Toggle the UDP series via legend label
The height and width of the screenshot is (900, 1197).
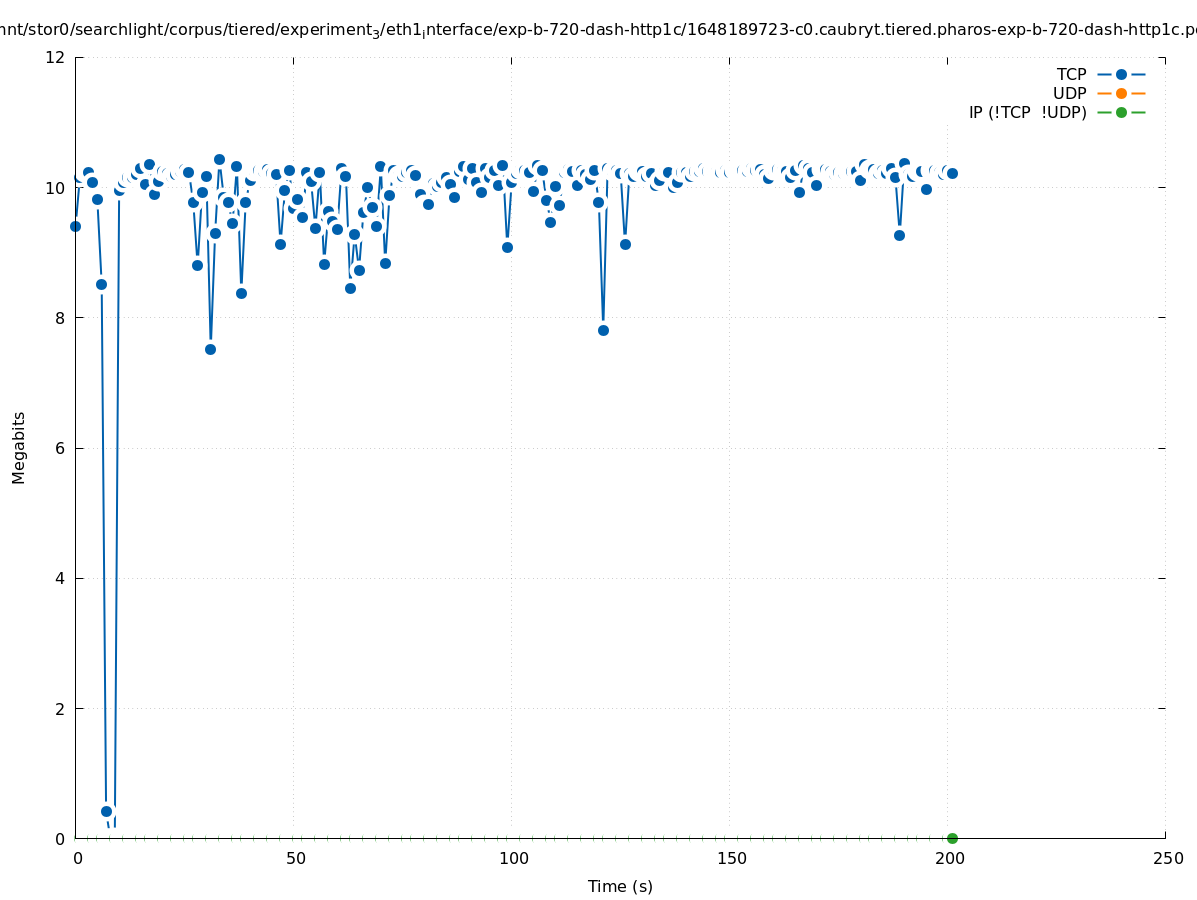(1069, 93)
